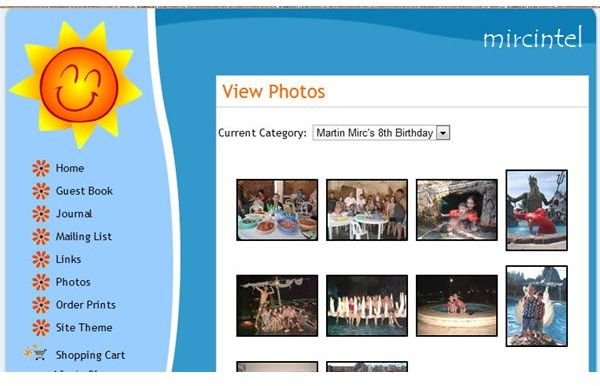Click the flower icon beside Journal
The width and height of the screenshot is (600, 386).
click(x=41, y=213)
